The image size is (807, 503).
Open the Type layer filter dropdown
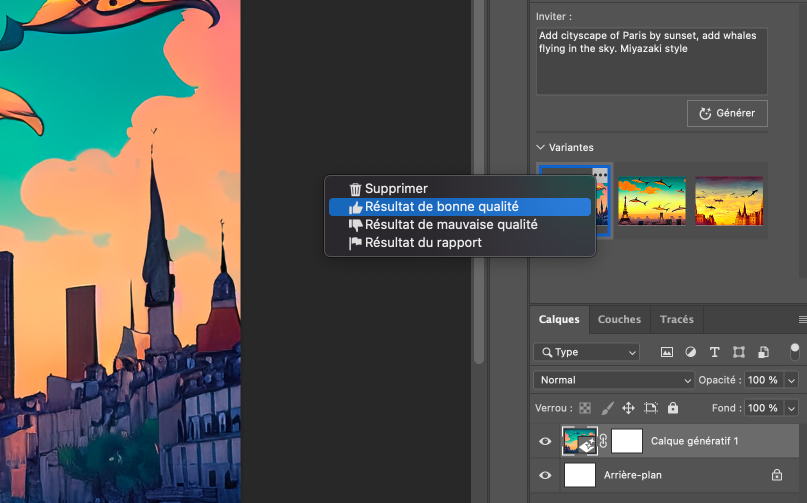click(587, 352)
